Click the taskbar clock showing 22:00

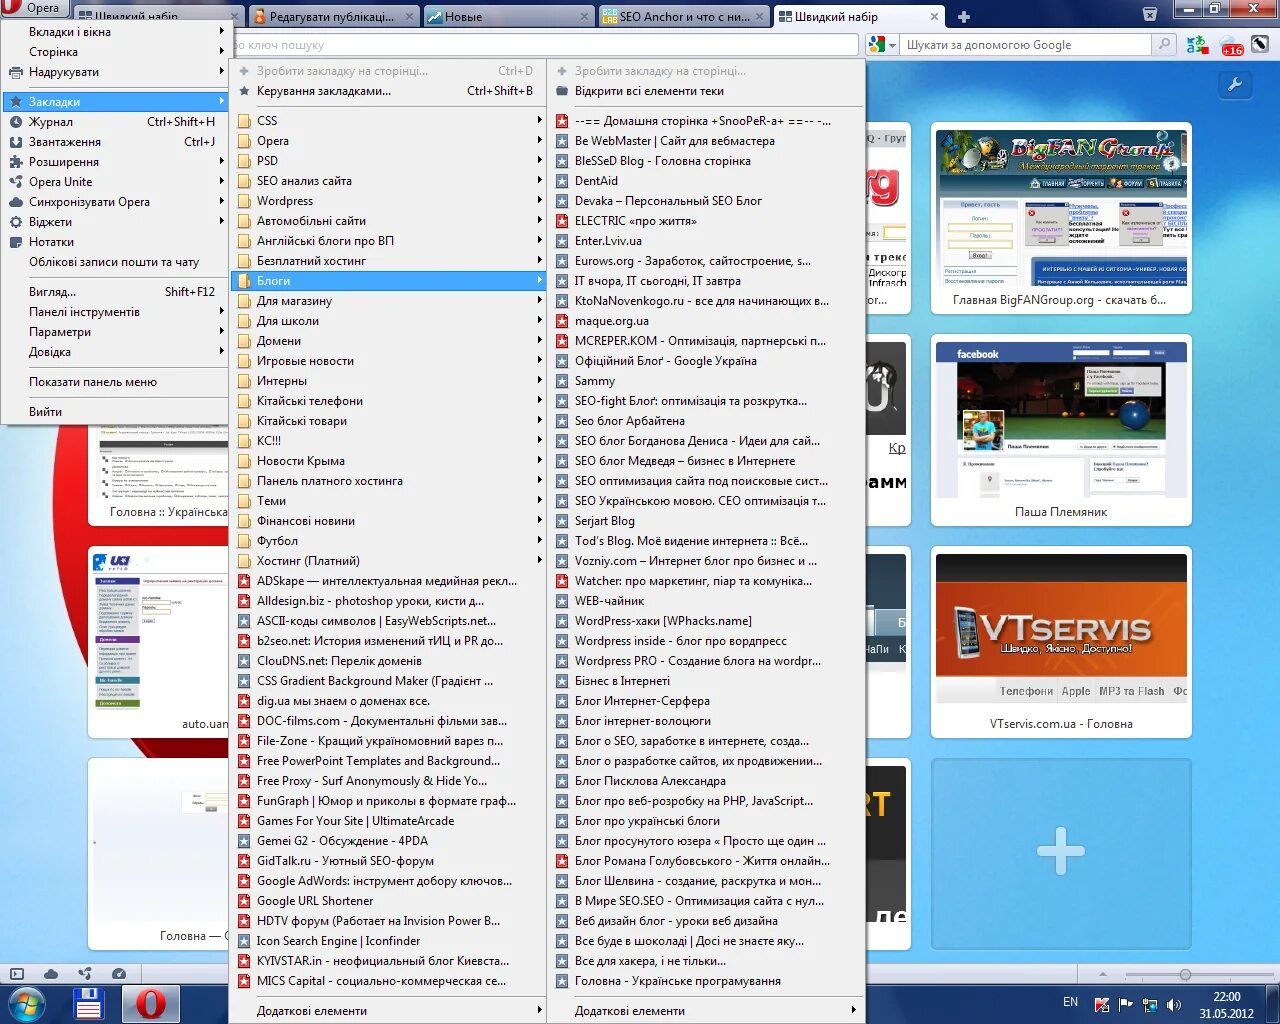click(x=1226, y=1005)
